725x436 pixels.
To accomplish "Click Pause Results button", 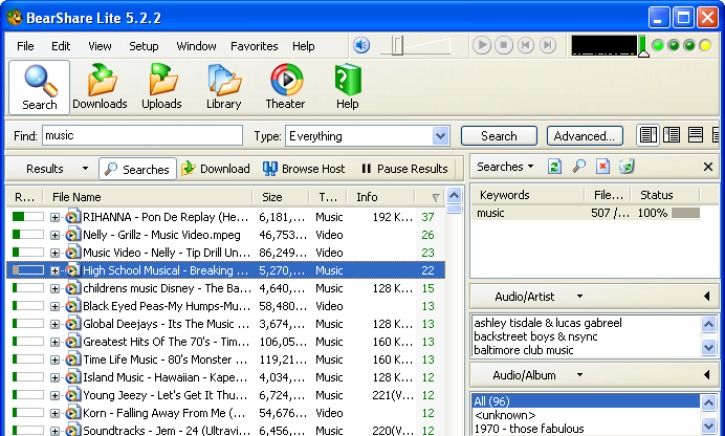I will [x=405, y=169].
